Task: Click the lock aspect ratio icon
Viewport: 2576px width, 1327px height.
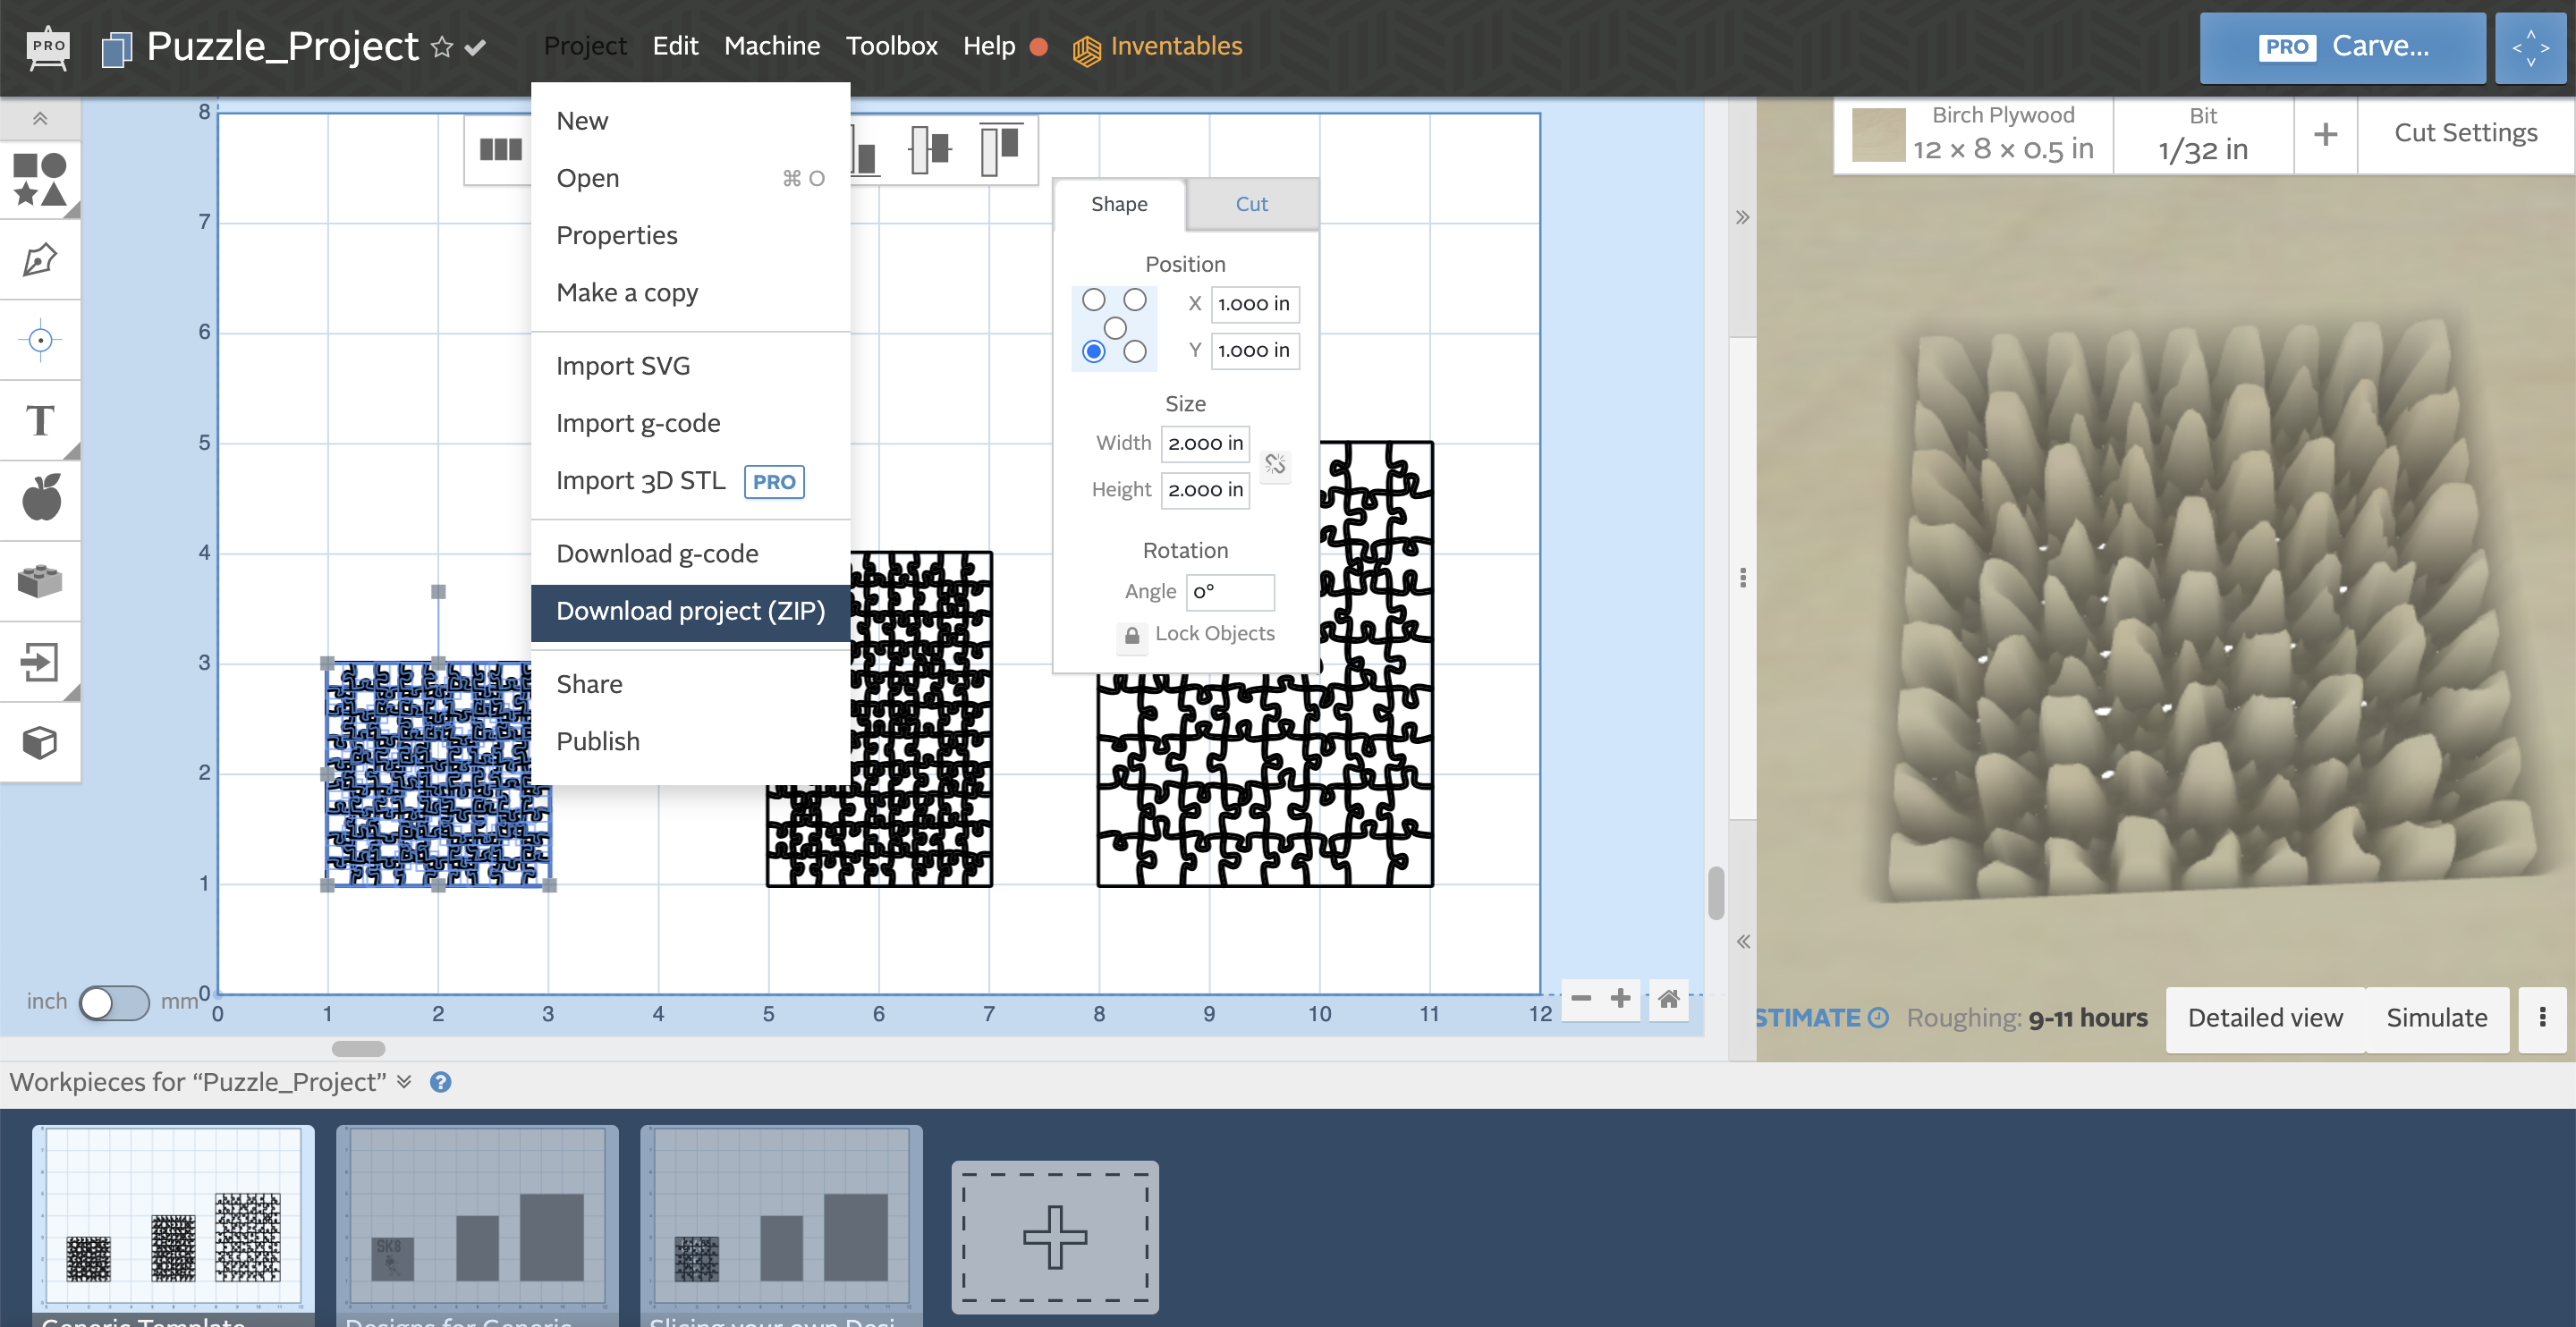Action: tap(1275, 464)
